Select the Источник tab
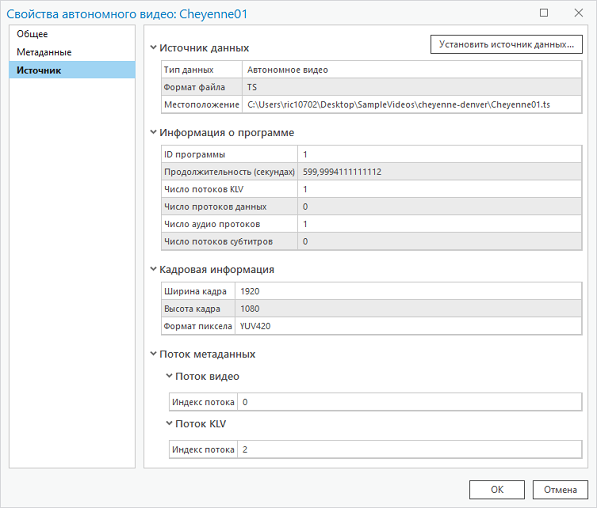Image resolution: width=597 pixels, height=508 pixels. [x=72, y=70]
